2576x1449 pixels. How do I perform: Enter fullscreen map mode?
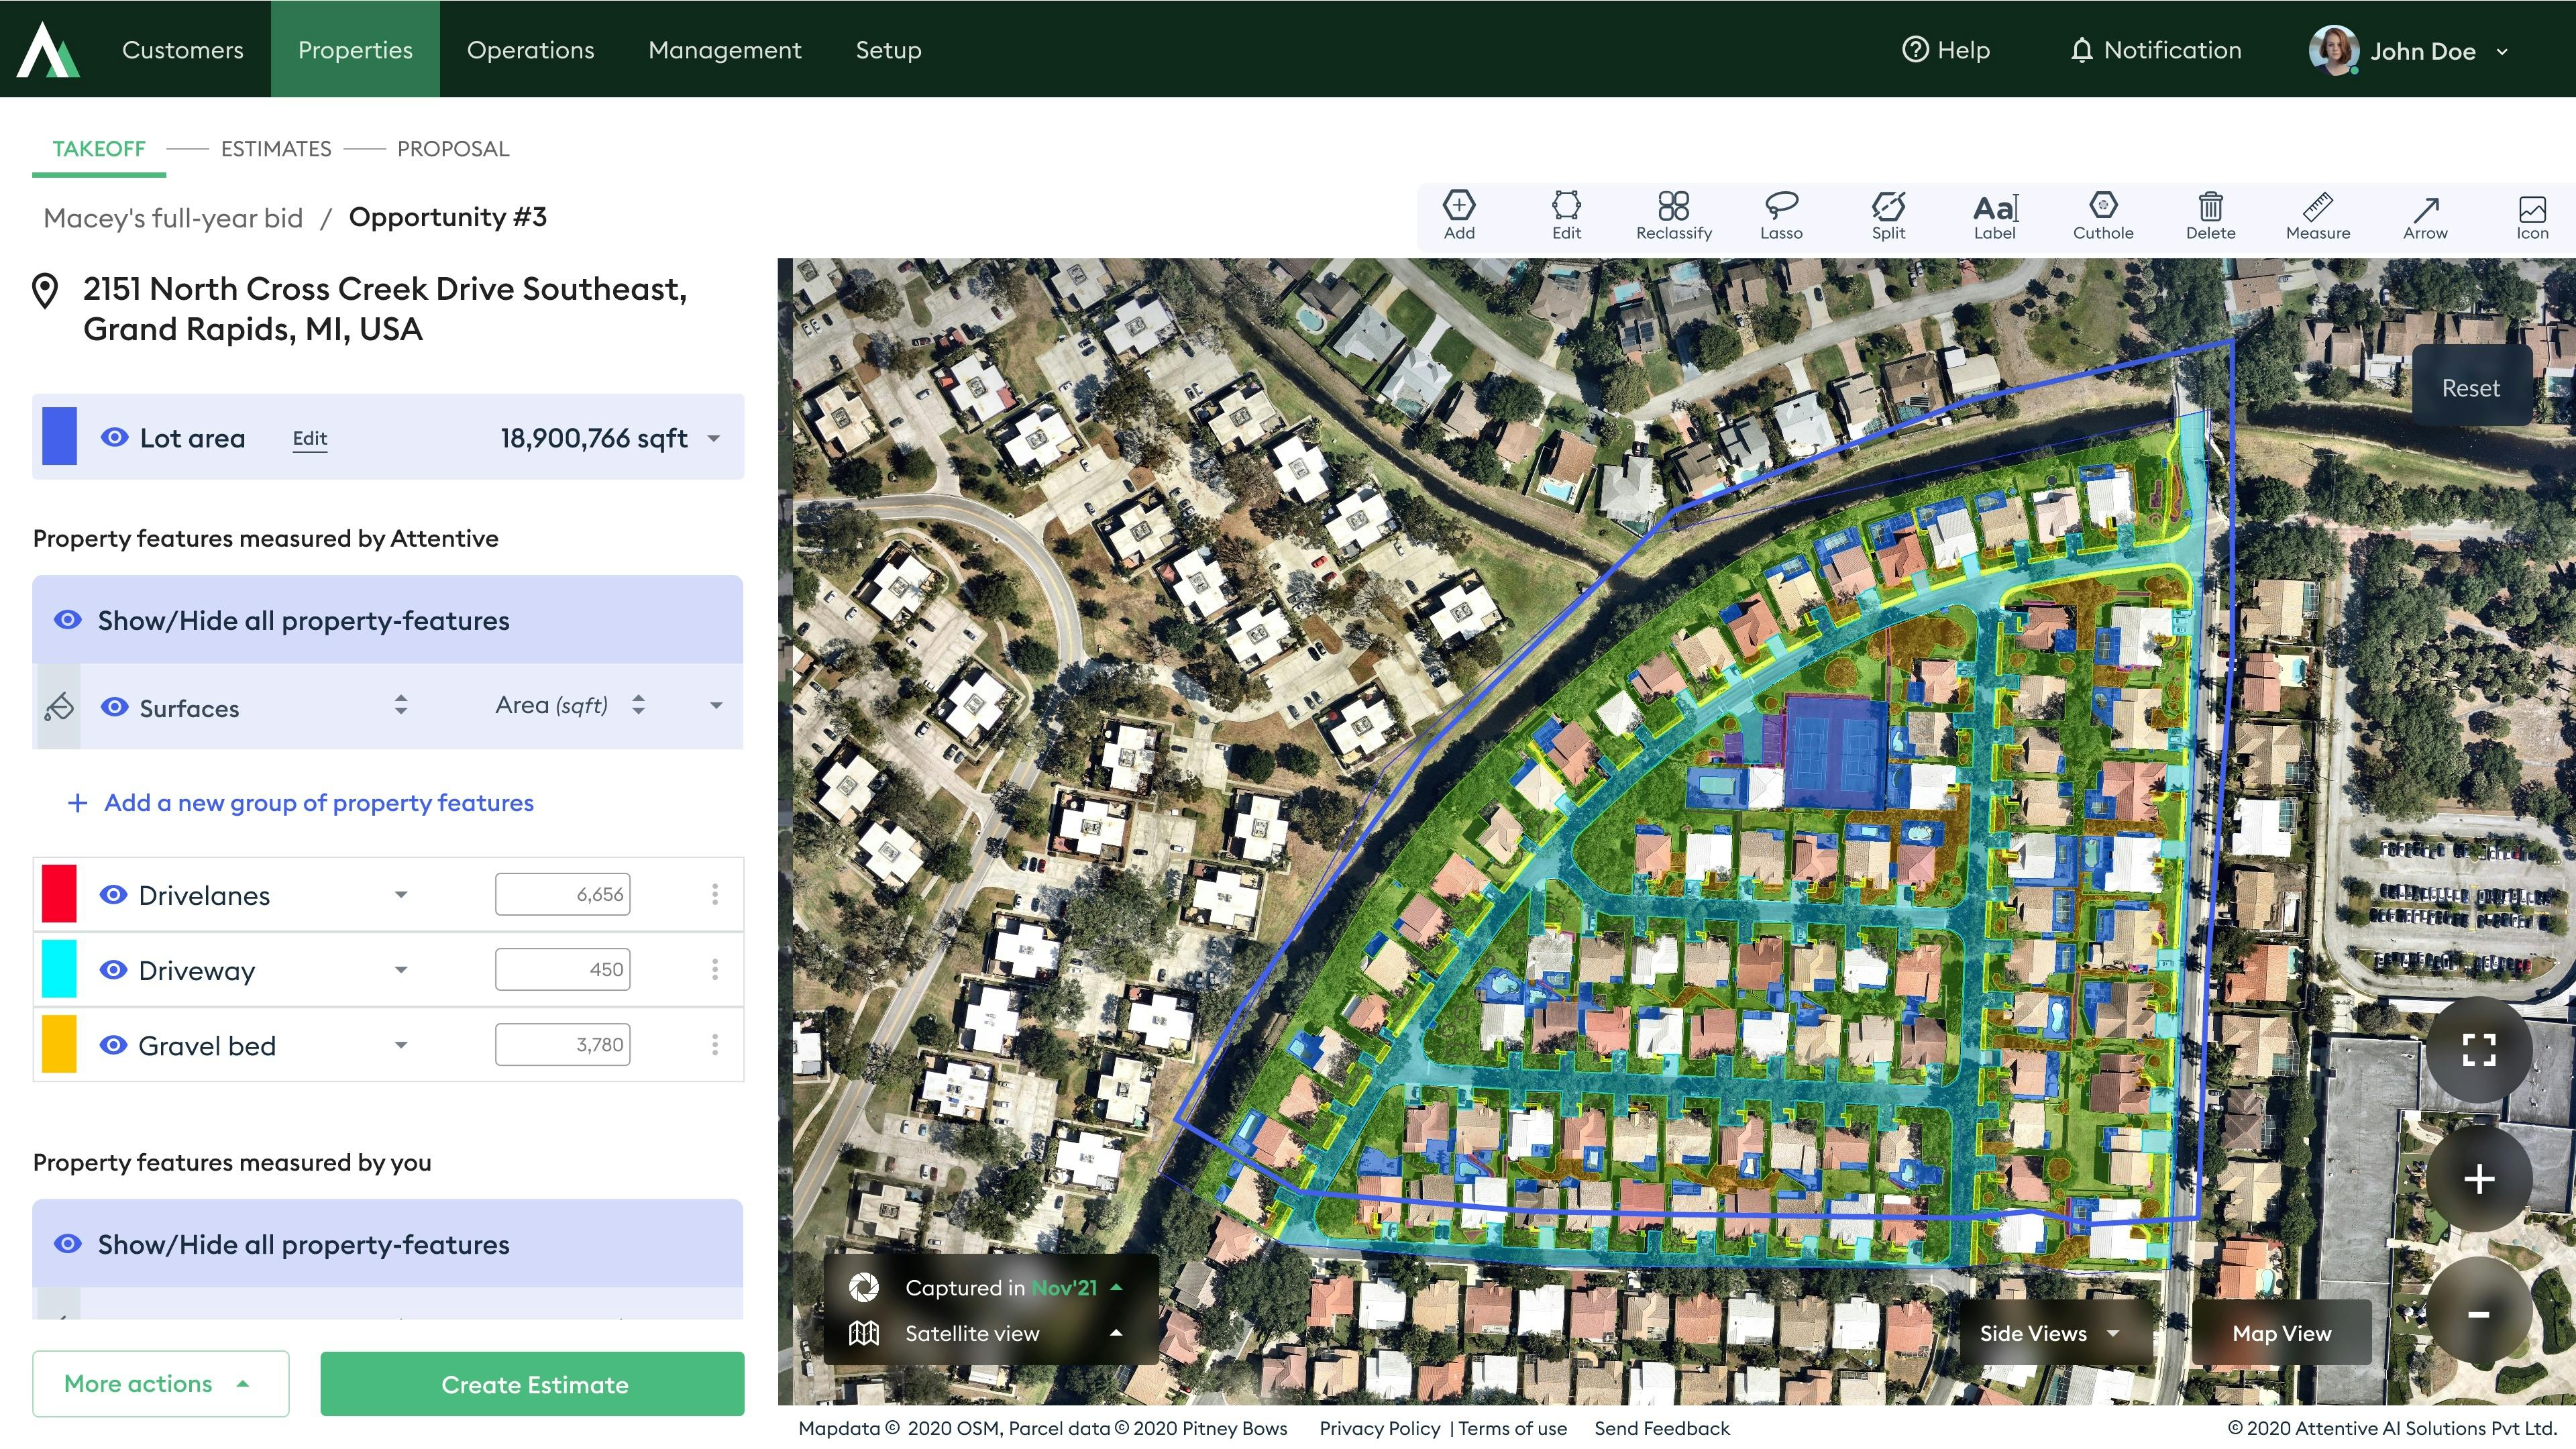(x=2478, y=1049)
